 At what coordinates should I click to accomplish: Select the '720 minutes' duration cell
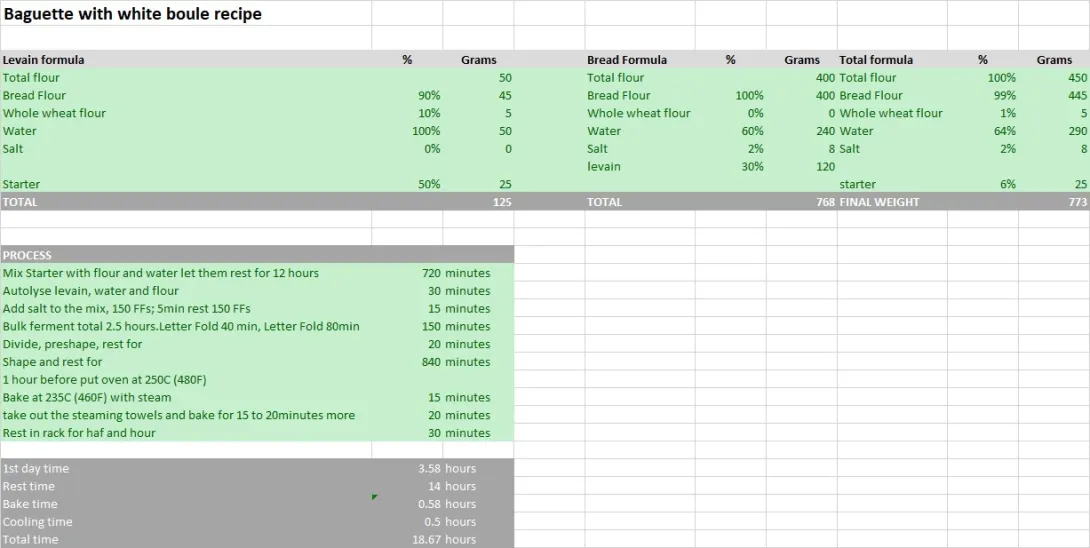coord(456,273)
